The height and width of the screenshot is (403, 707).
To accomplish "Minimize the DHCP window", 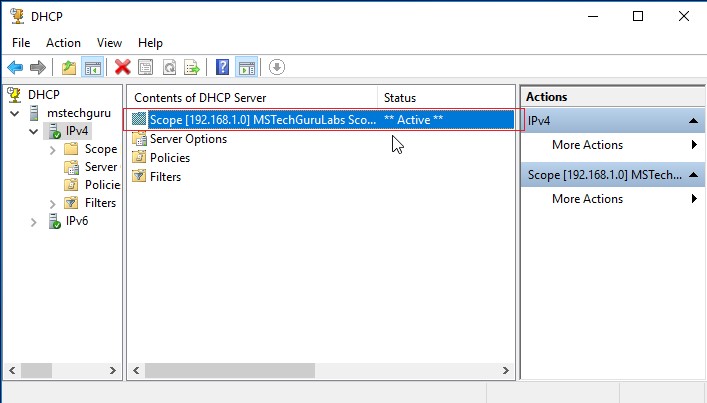I will click(x=593, y=16).
